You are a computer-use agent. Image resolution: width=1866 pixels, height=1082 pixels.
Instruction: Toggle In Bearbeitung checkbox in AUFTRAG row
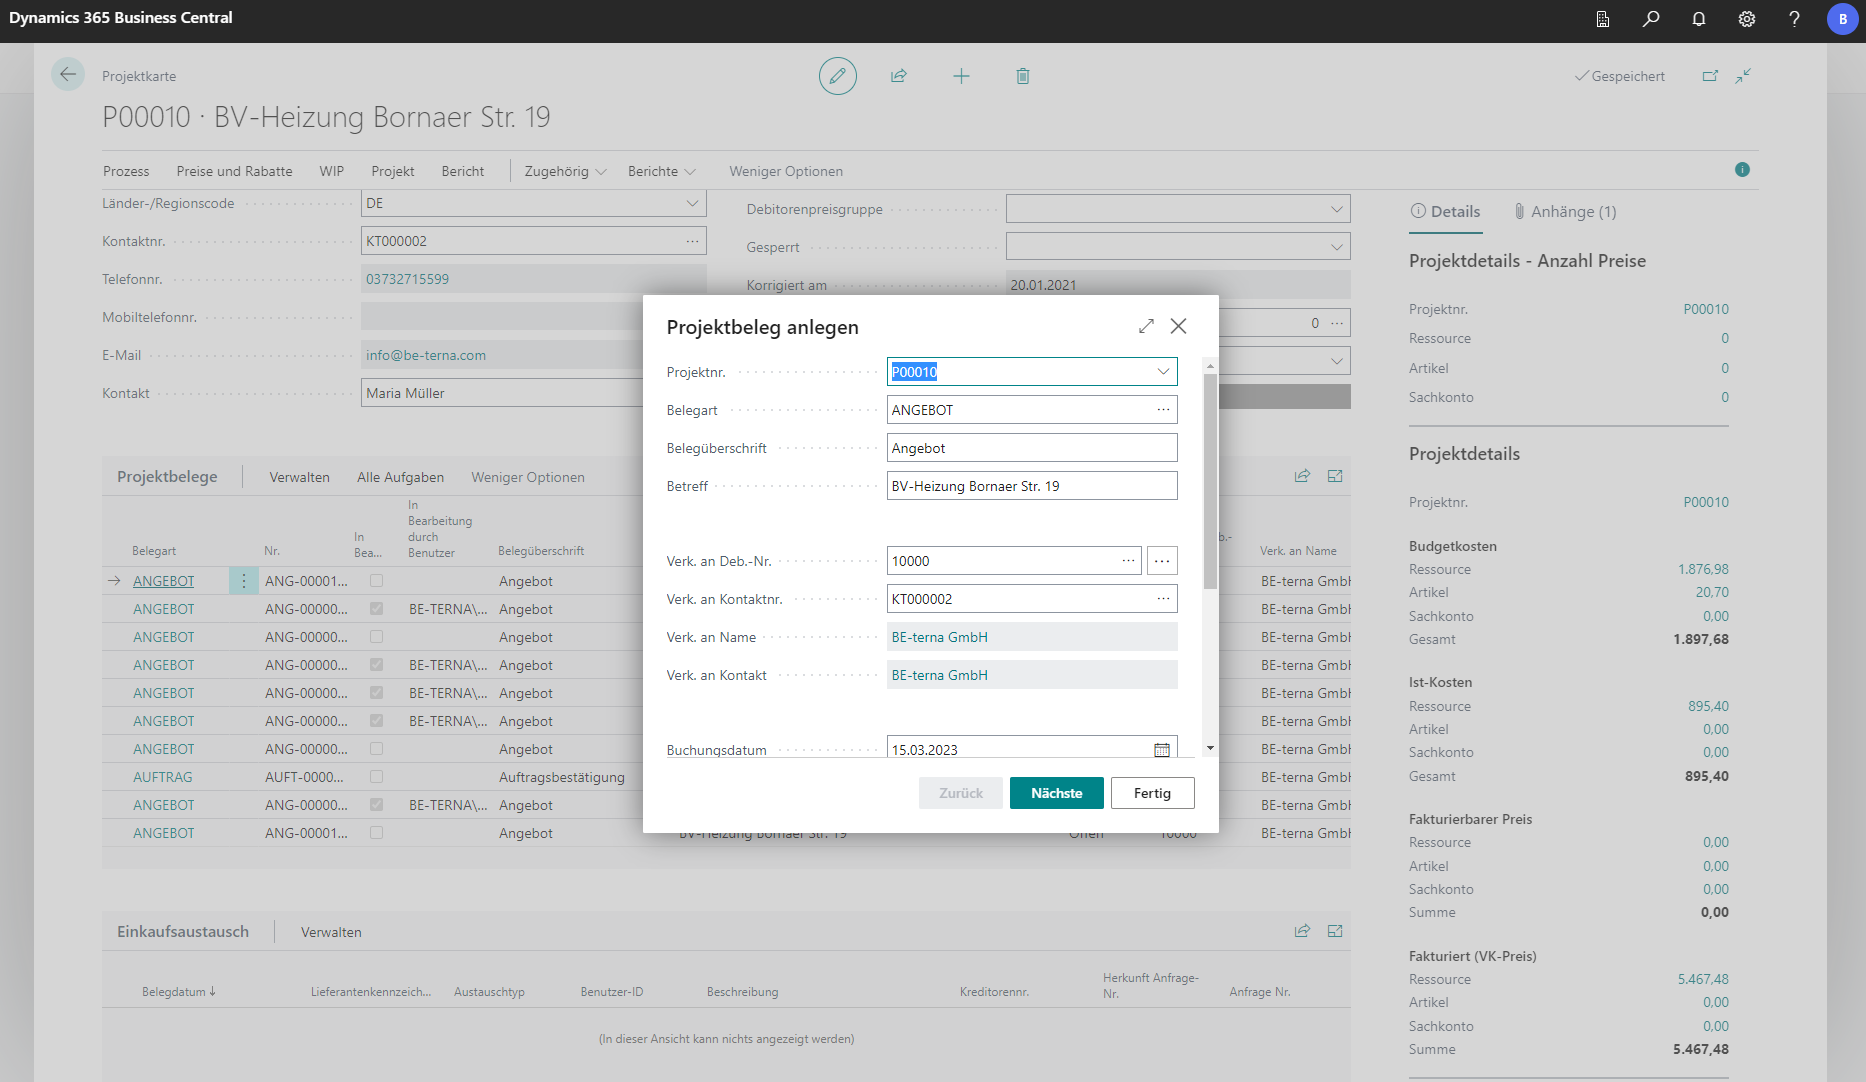pos(376,777)
